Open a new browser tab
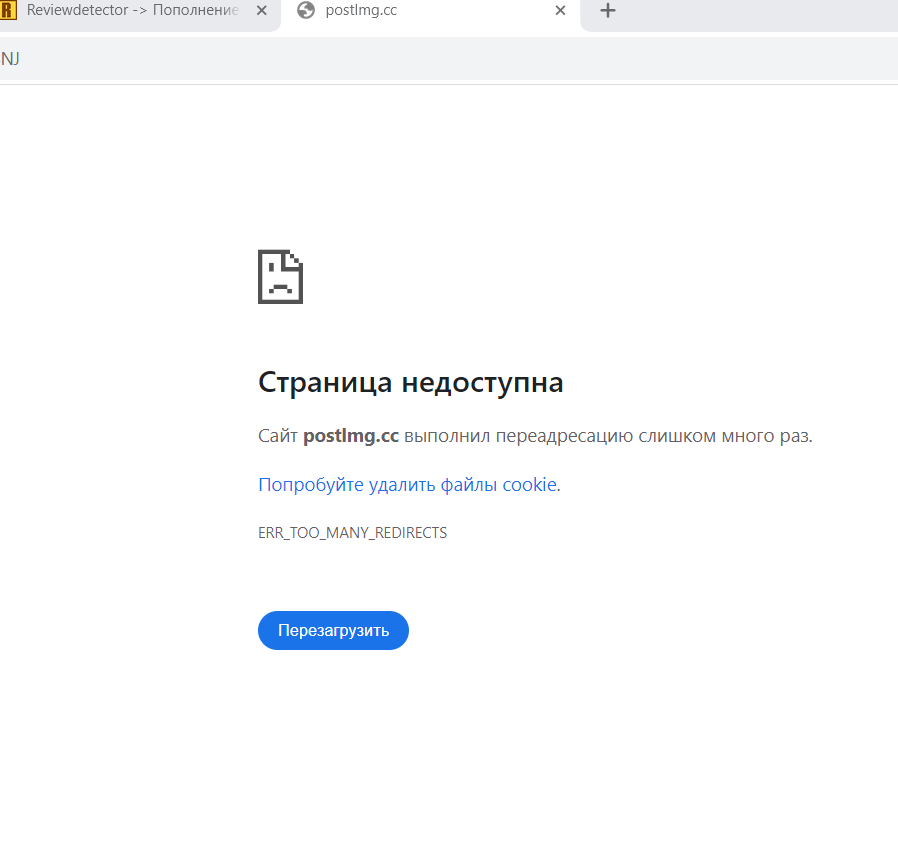 click(x=608, y=10)
